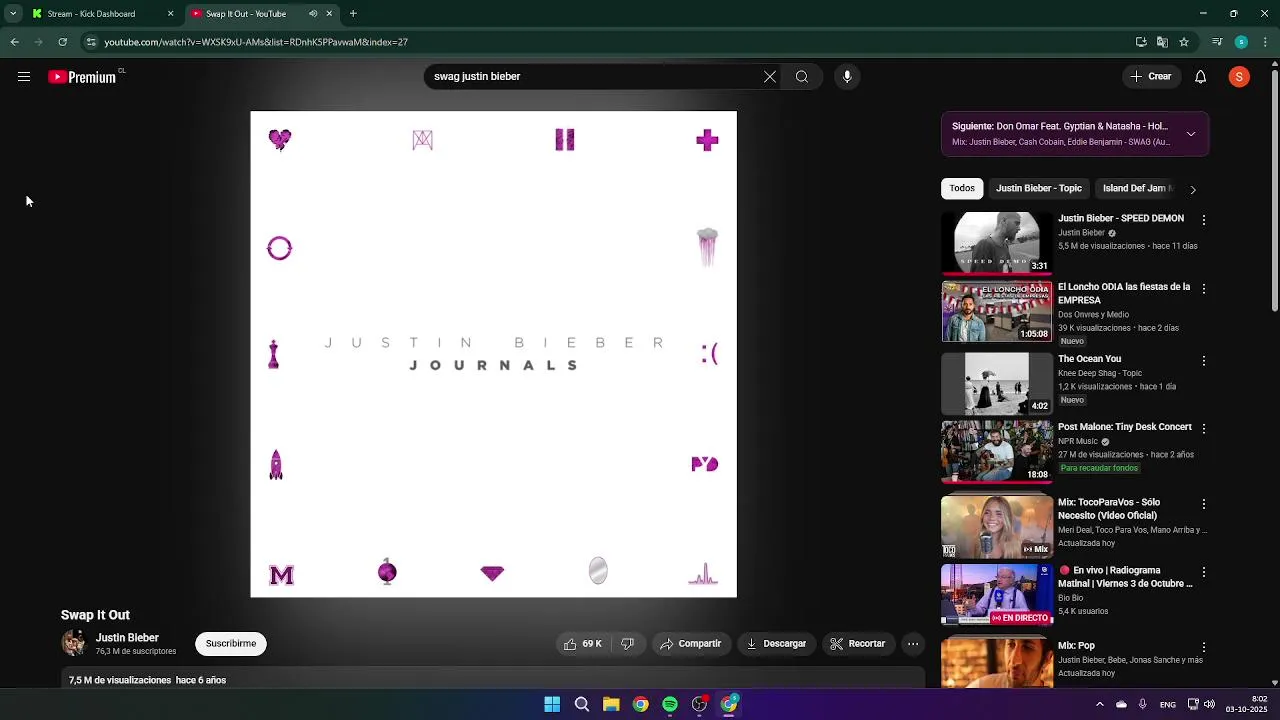Viewport: 1280px width, 720px height.
Task: Click the Crear button
Action: tap(1150, 77)
